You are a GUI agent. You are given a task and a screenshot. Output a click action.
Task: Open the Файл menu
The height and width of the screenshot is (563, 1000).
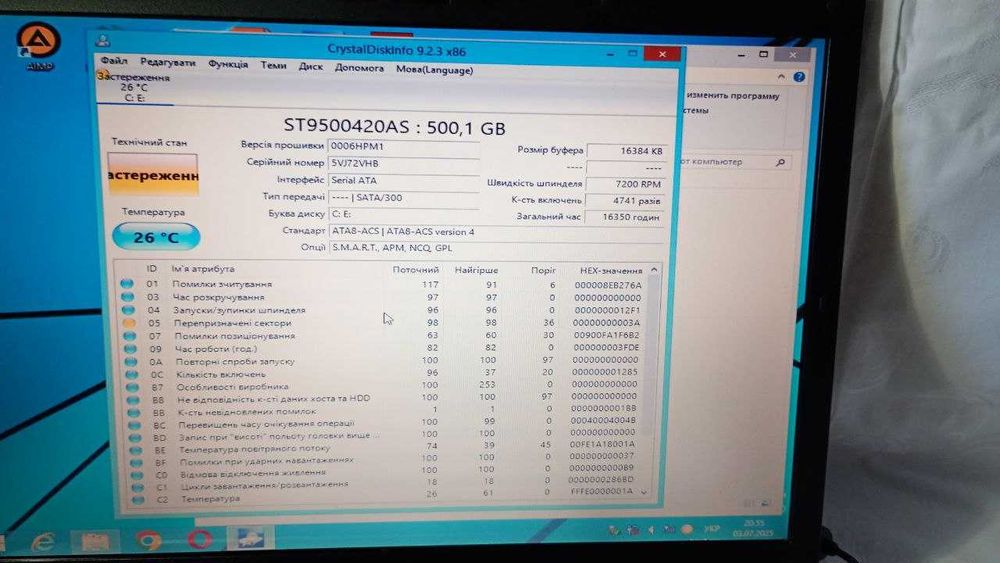[x=114, y=61]
